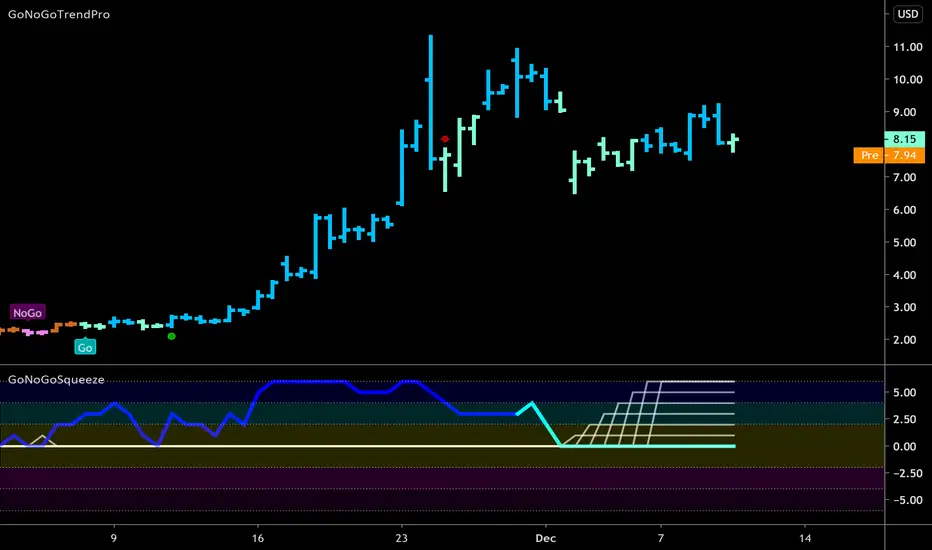Image resolution: width=932 pixels, height=550 pixels.
Task: Click the Pre 7.94 pre-market price label
Action: [x=889, y=155]
